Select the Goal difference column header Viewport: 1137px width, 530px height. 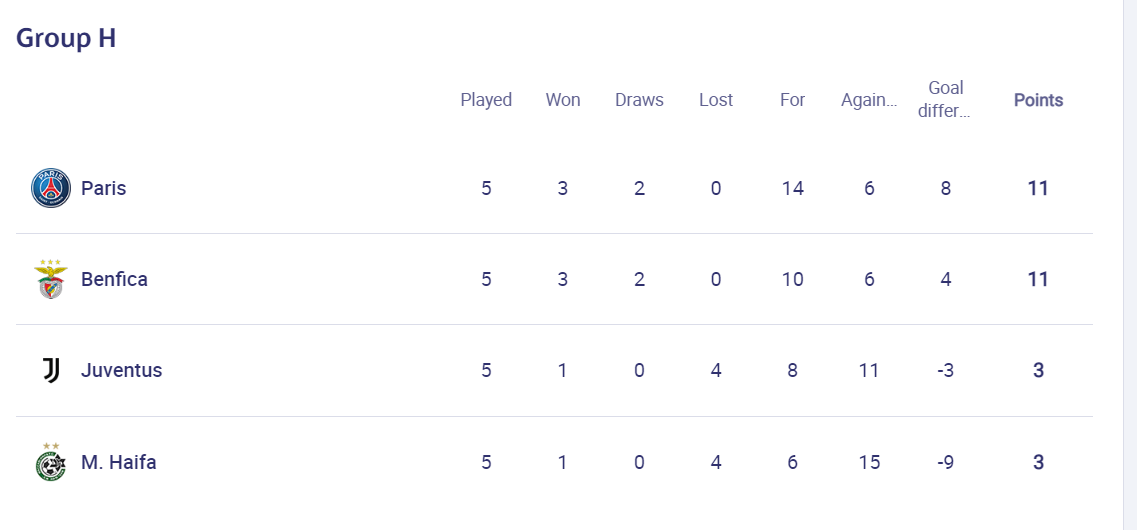[x=946, y=100]
